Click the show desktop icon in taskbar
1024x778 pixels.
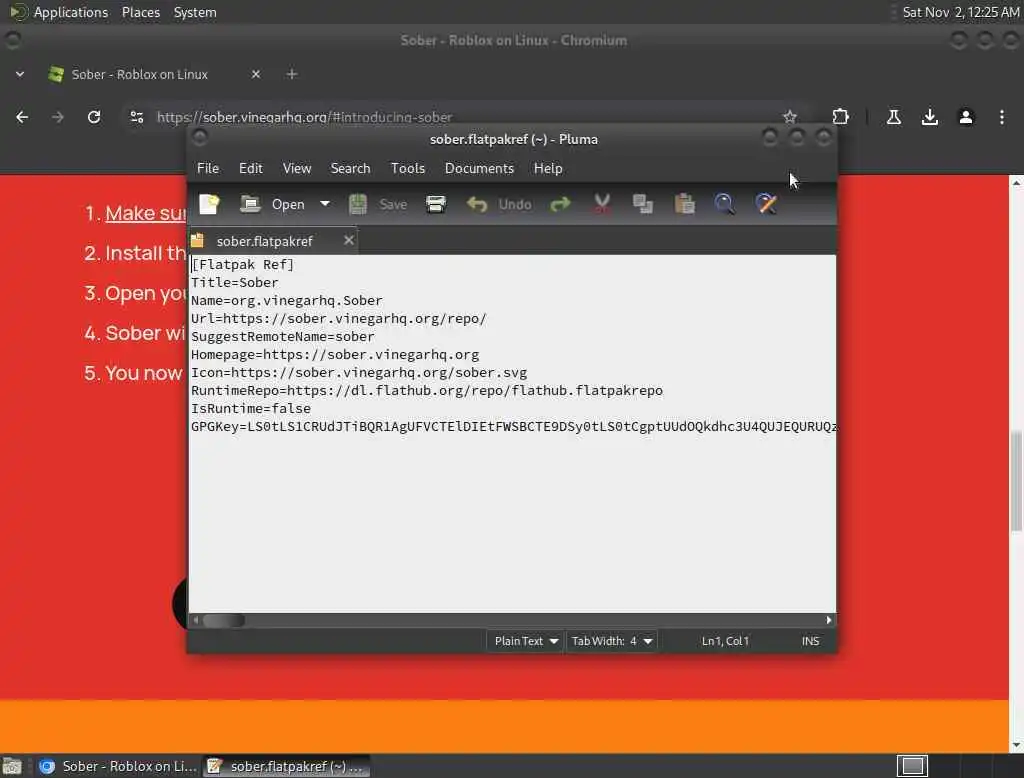(12, 766)
